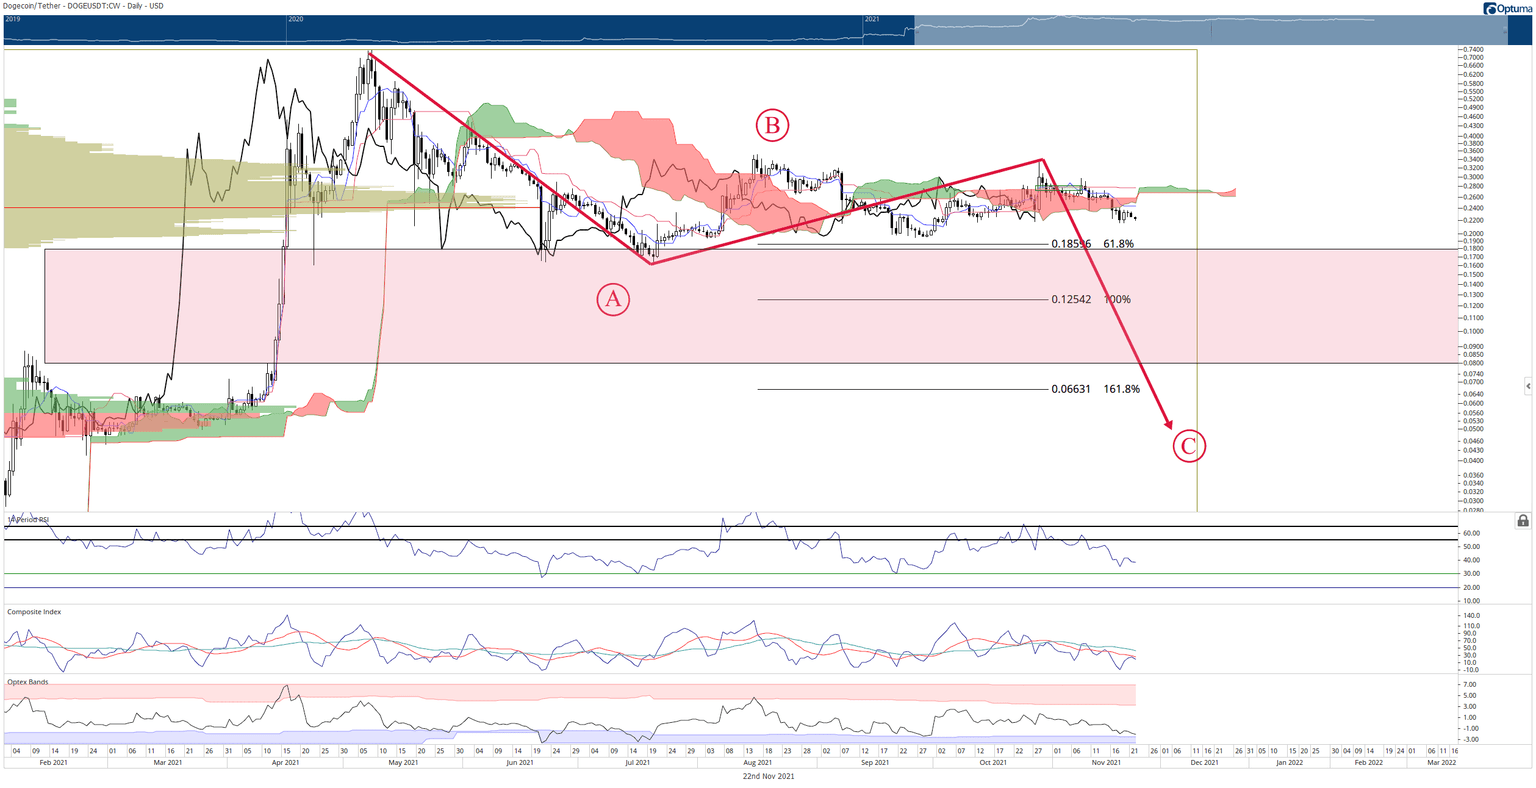Jump to 2020 in the overview bar
Screen dimensions: 1536x788
click(x=296, y=19)
